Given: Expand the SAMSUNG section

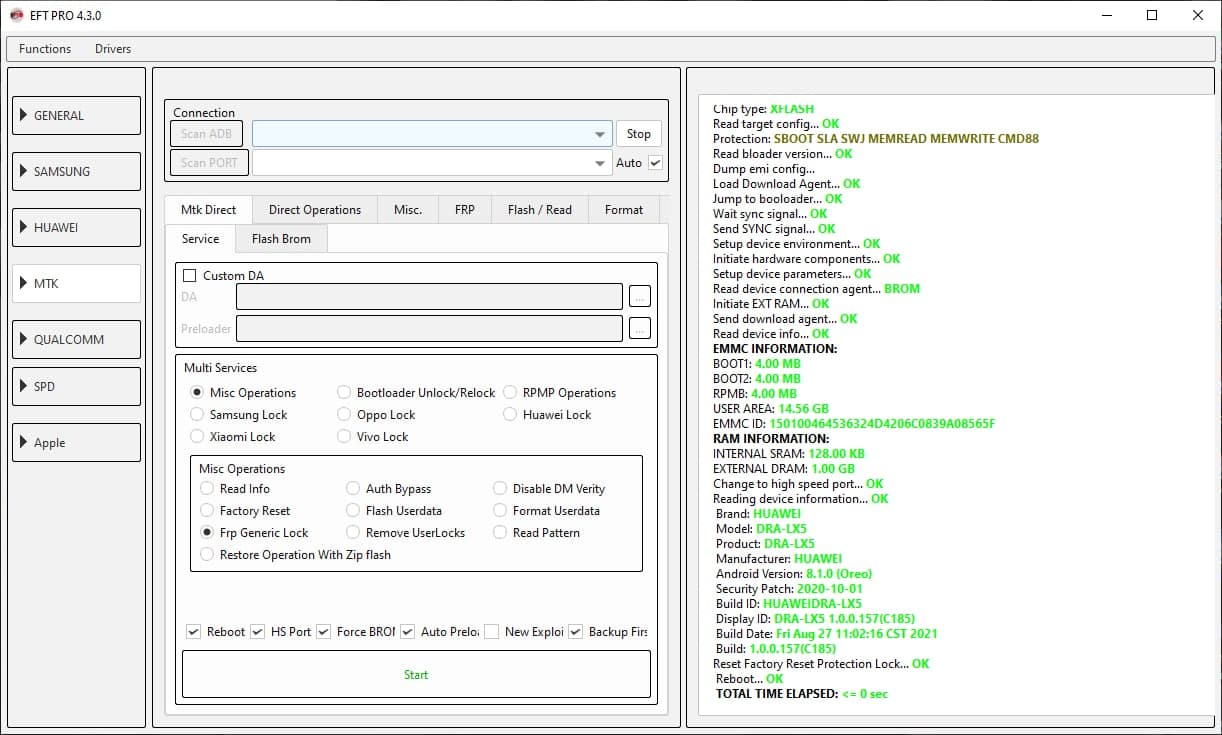Looking at the screenshot, I should pyautogui.click(x=76, y=171).
